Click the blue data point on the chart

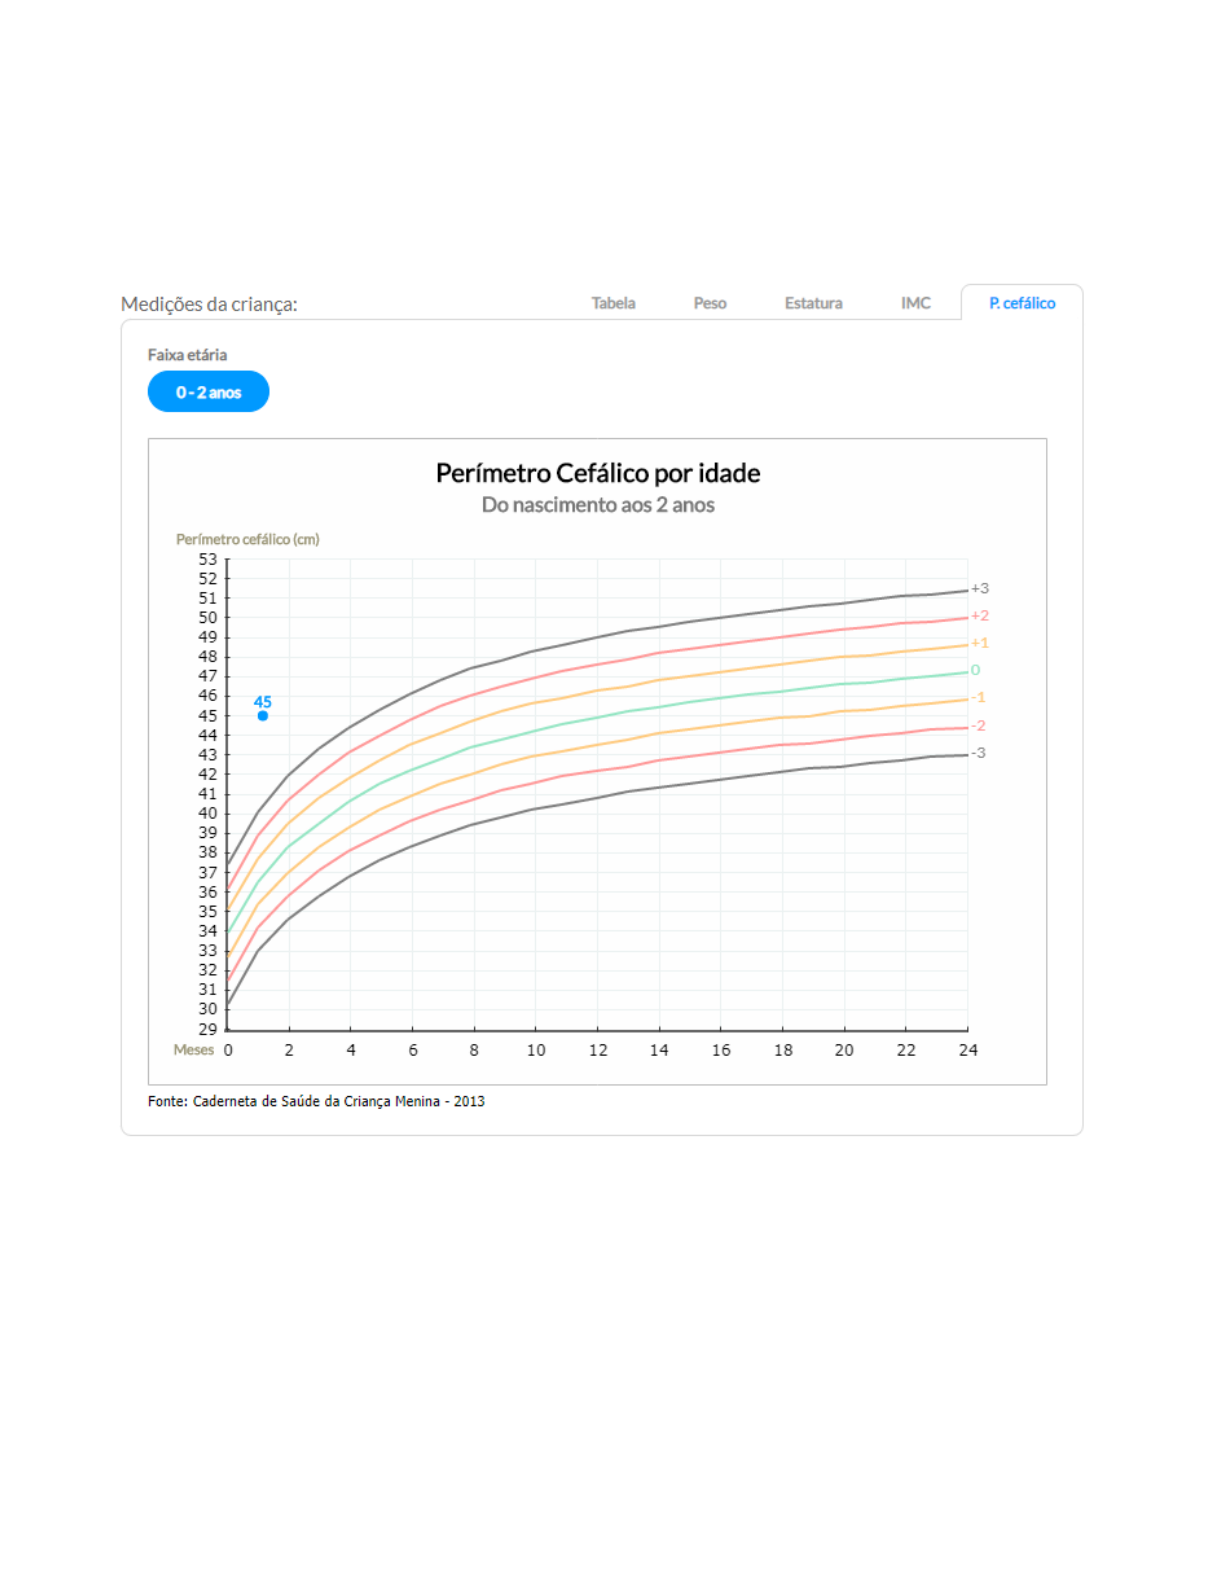coord(262,716)
